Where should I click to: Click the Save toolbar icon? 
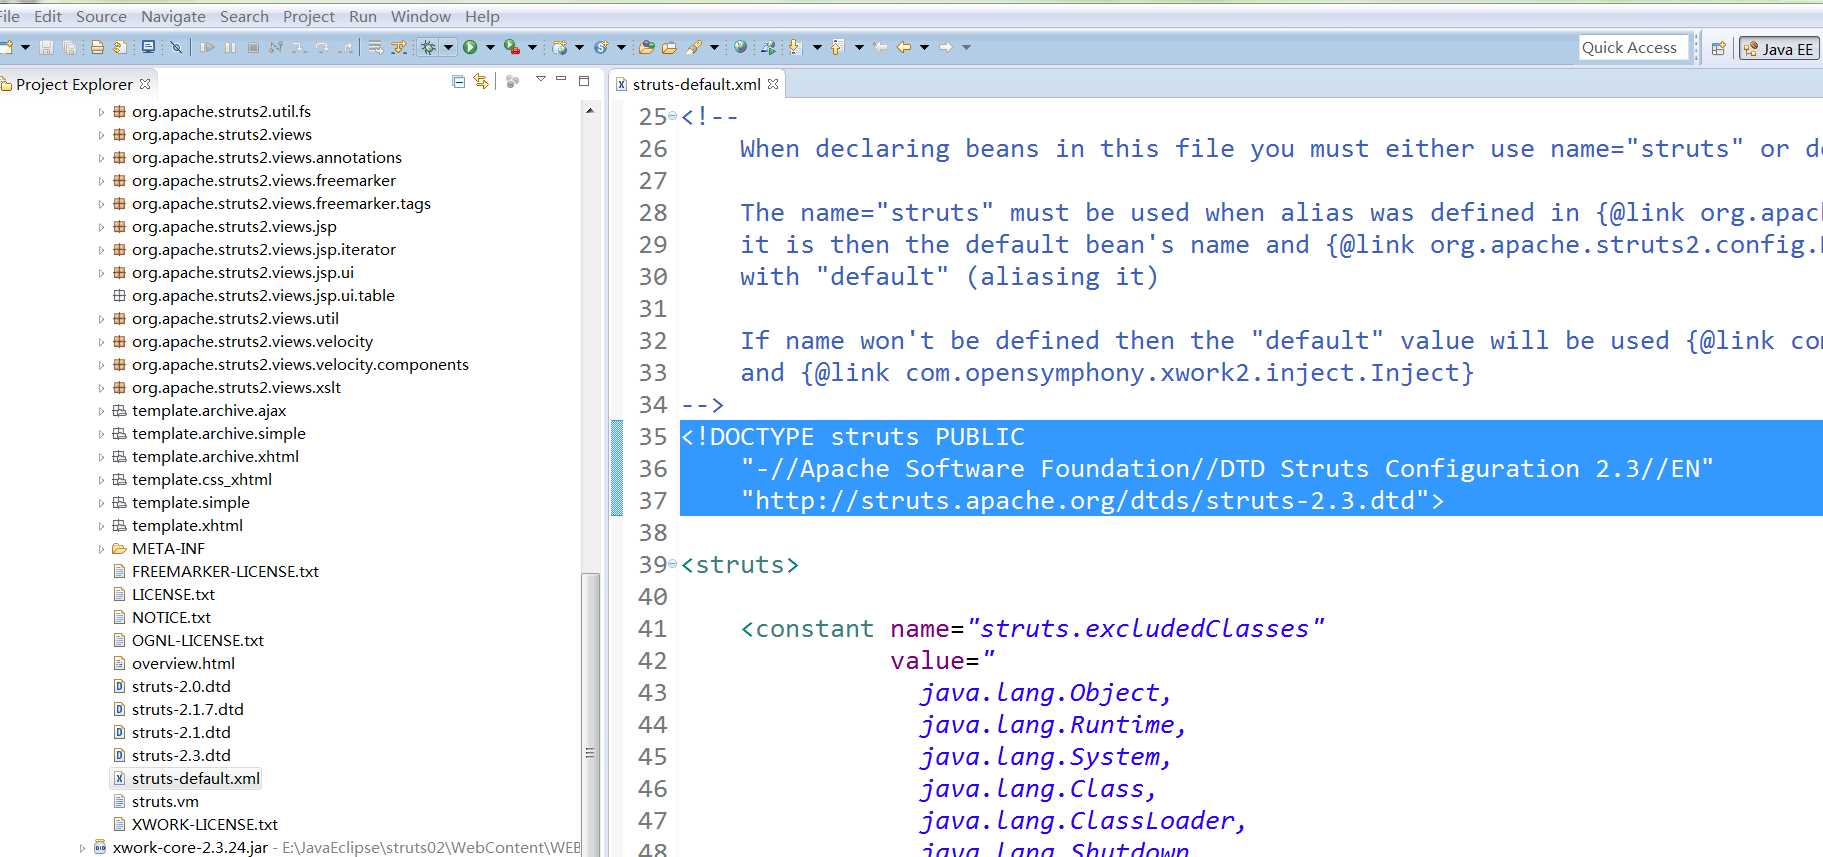click(46, 47)
